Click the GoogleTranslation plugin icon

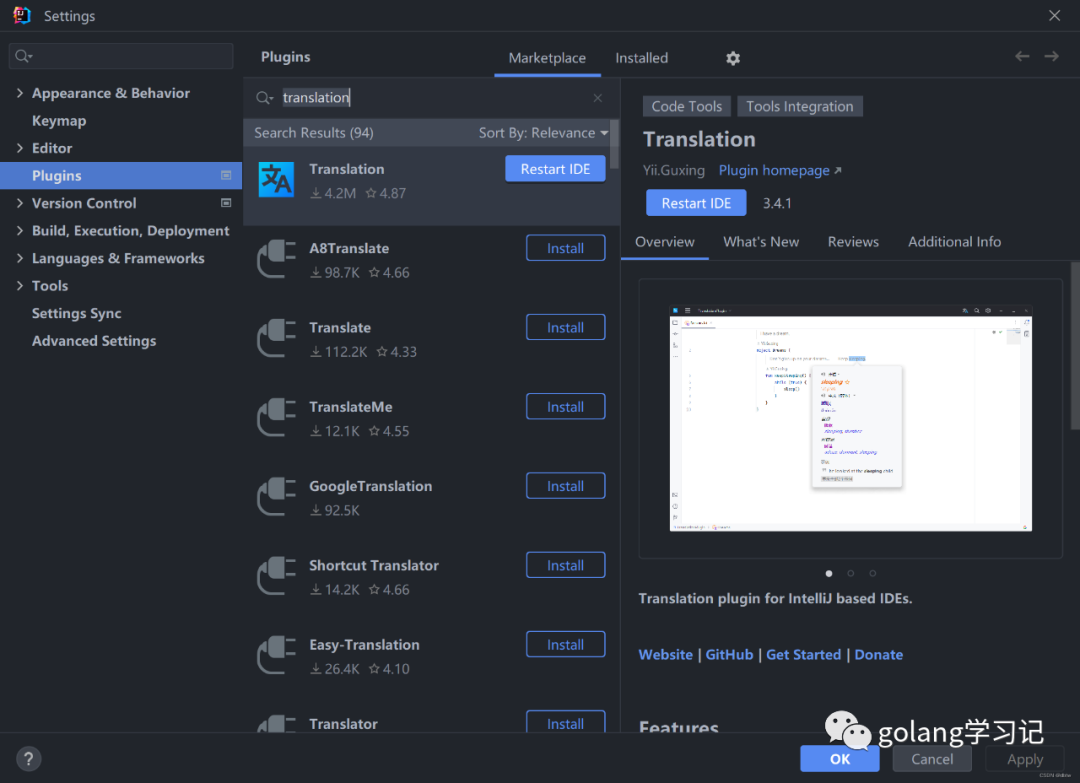[276, 497]
